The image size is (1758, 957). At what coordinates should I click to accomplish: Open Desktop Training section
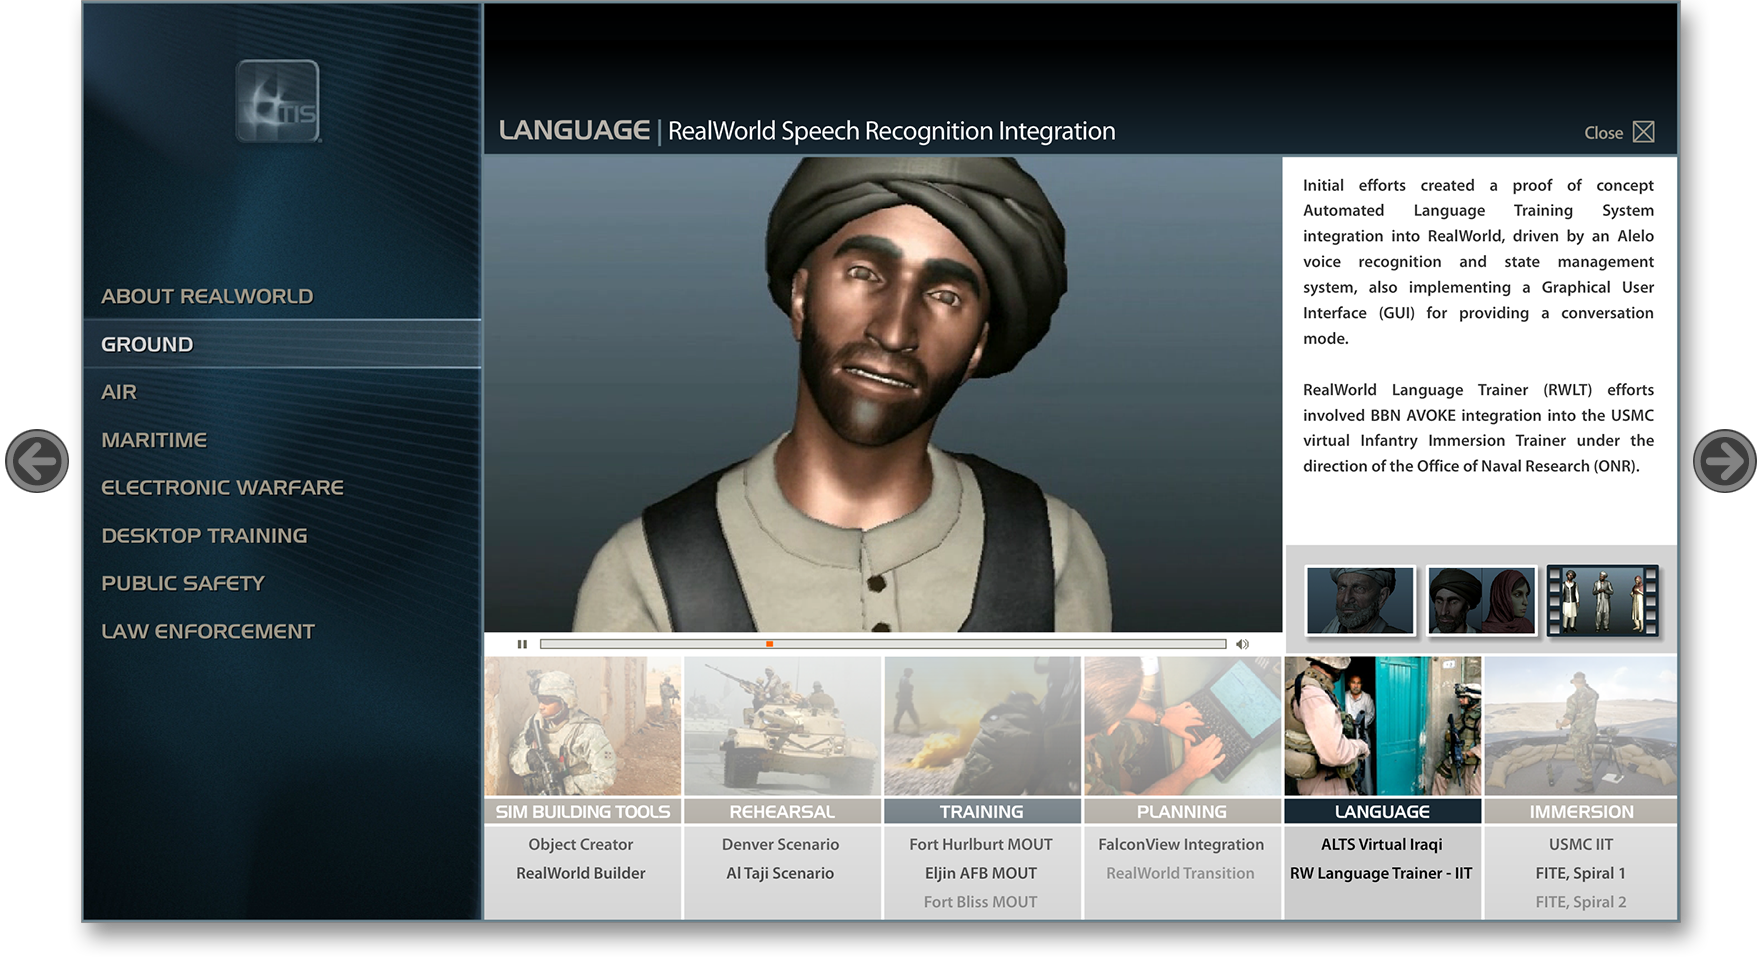pos(204,536)
